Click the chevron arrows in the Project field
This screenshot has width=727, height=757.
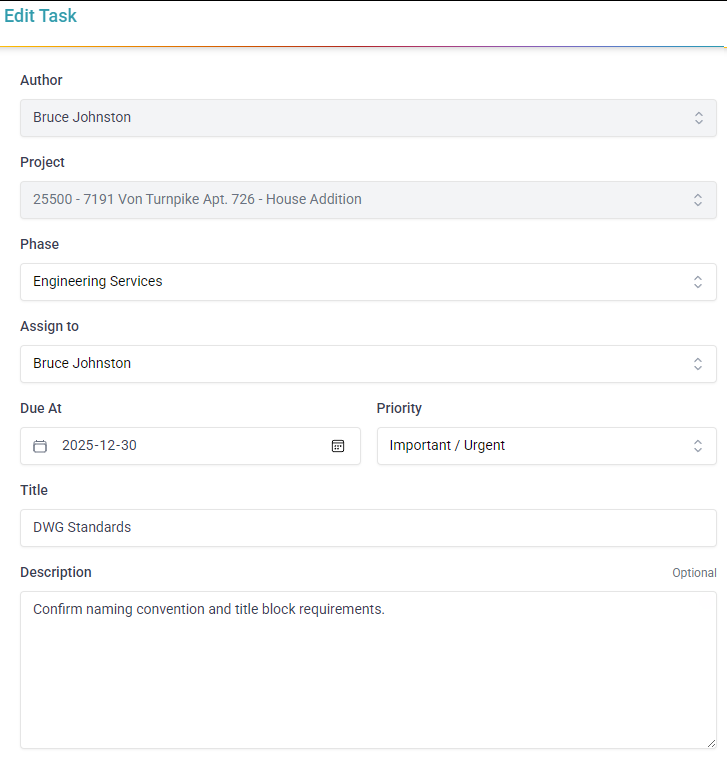(698, 200)
